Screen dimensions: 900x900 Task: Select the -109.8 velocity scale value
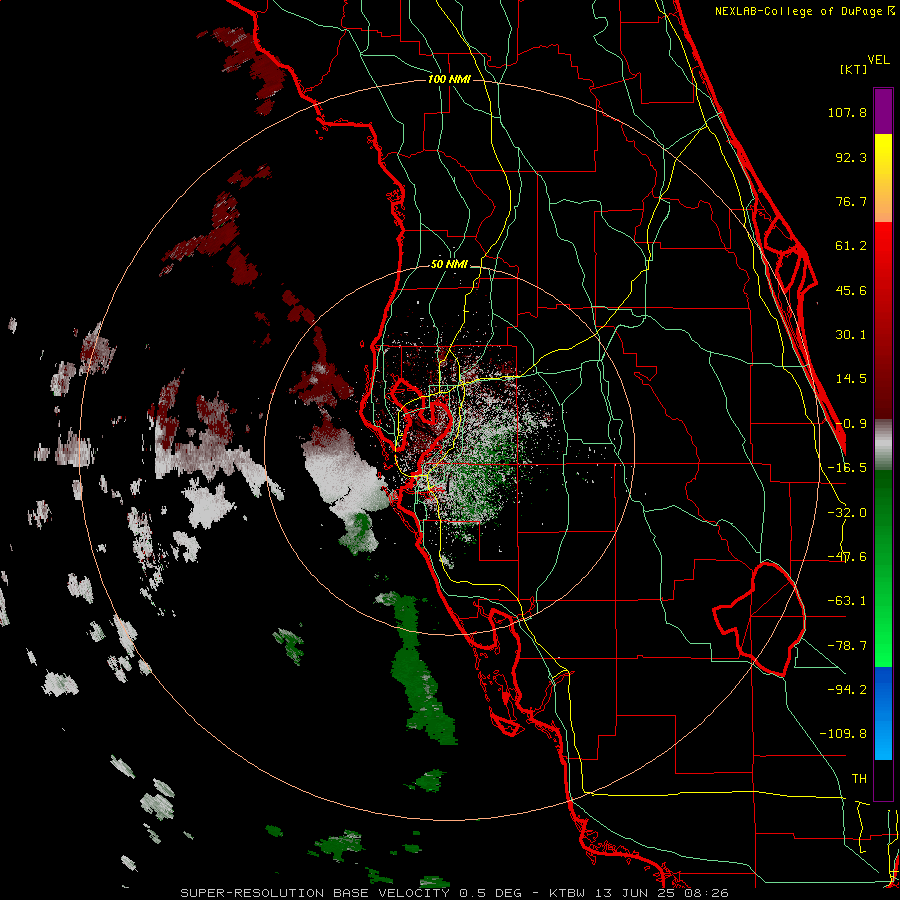[x=843, y=734]
